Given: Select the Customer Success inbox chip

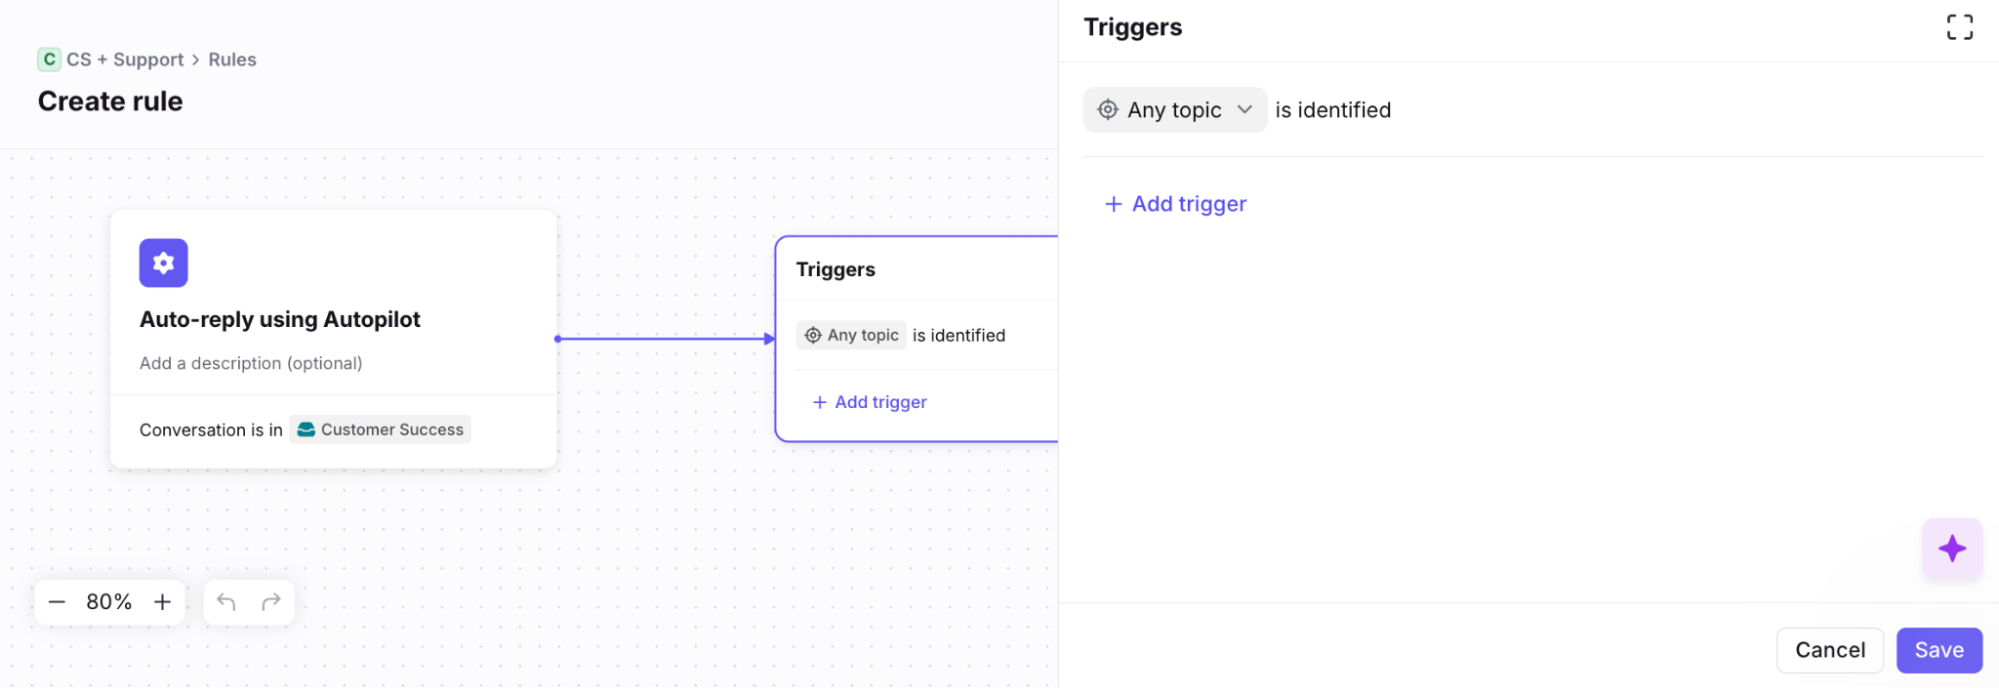Looking at the screenshot, I should (x=380, y=430).
